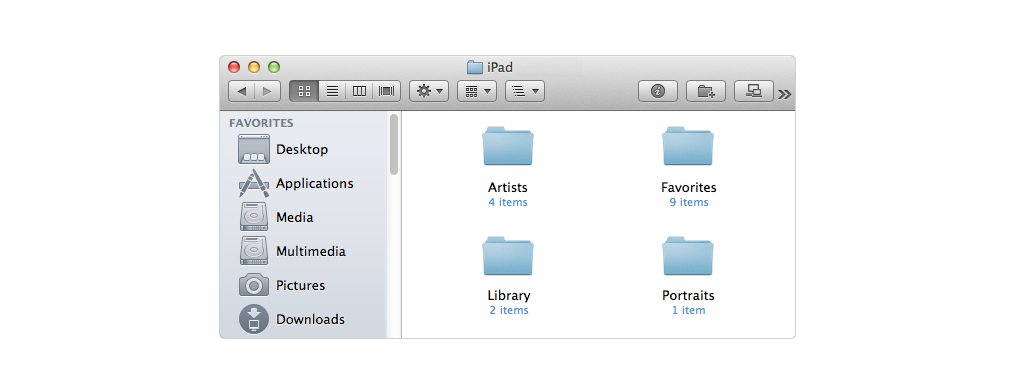This screenshot has width=1020, height=390.
Task: Select the Favorites folder icon
Action: pyautogui.click(x=688, y=146)
